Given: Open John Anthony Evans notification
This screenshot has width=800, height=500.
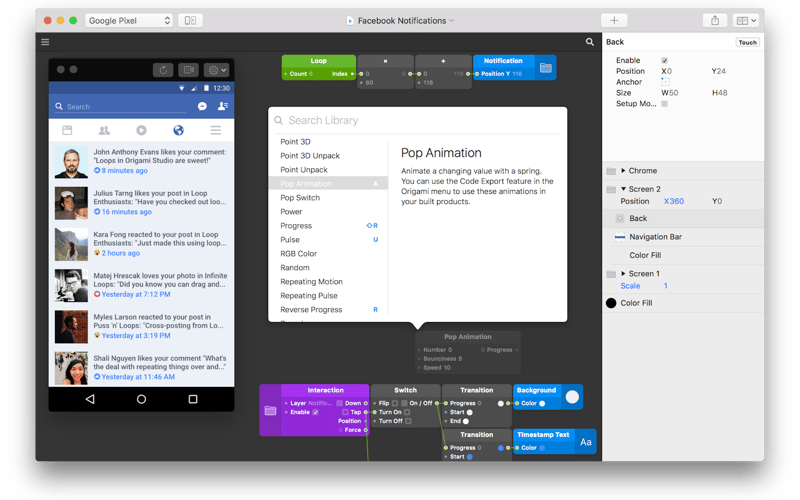Looking at the screenshot, I should 141,161.
